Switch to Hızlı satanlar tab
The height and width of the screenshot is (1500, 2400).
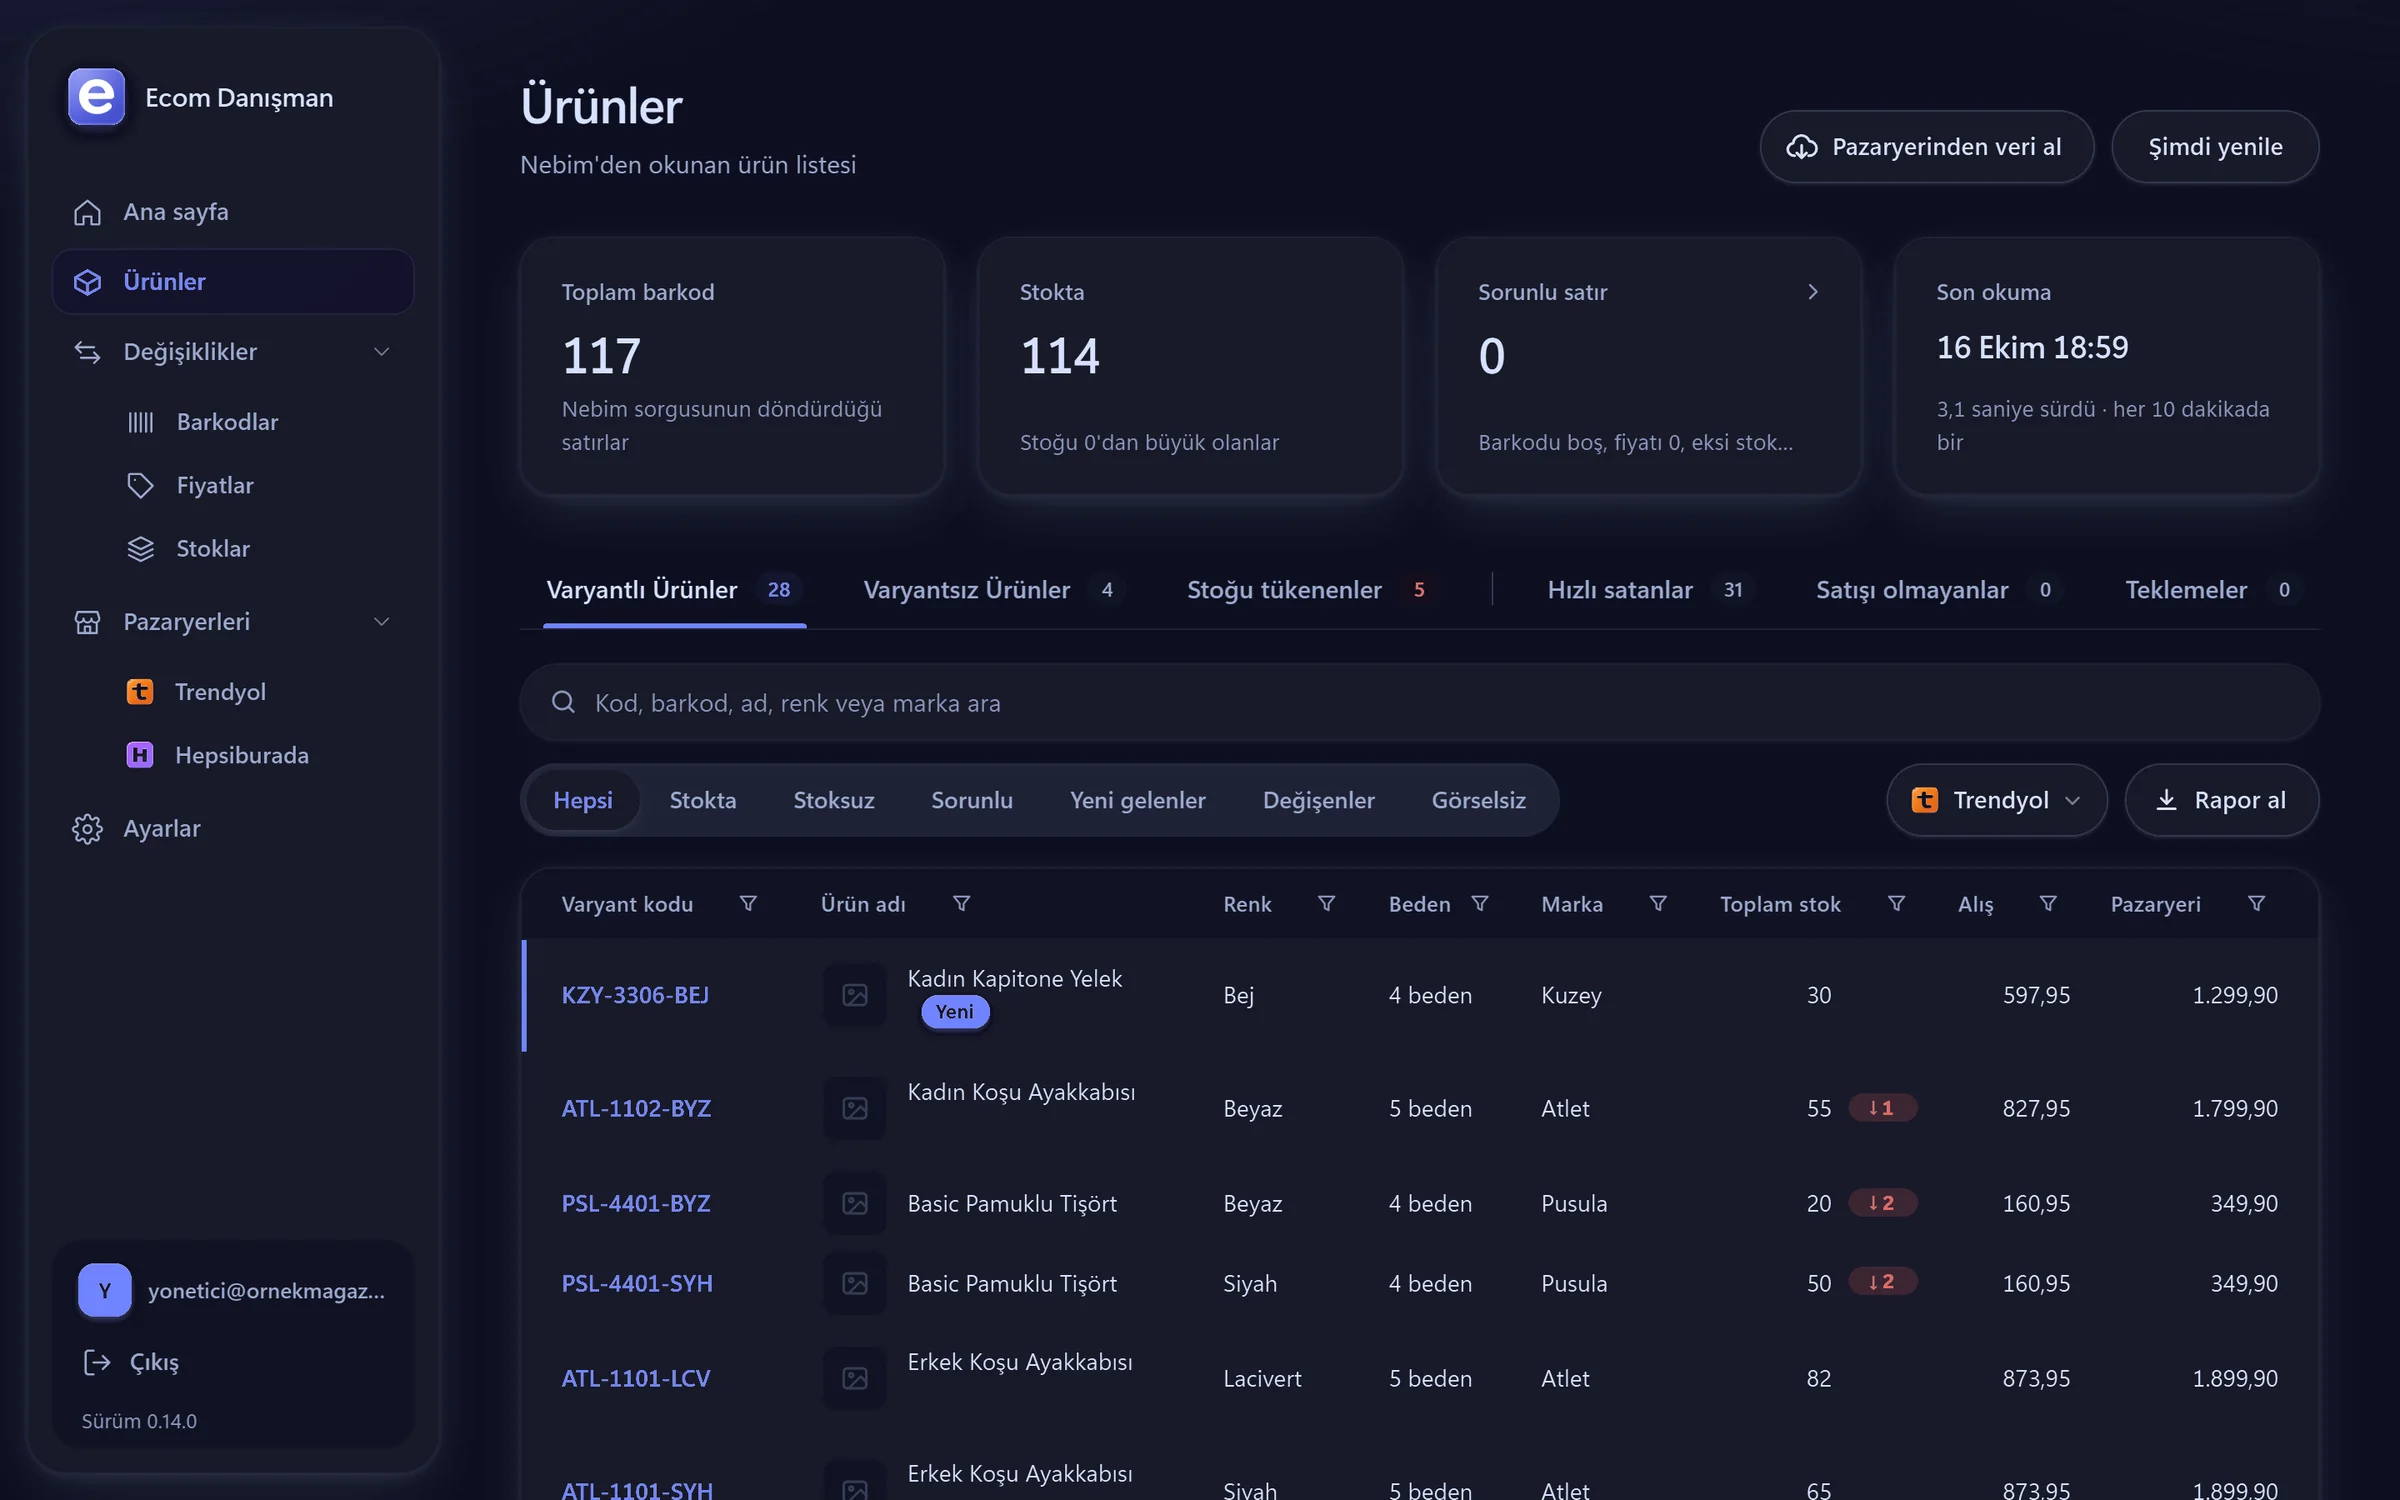click(x=1650, y=590)
